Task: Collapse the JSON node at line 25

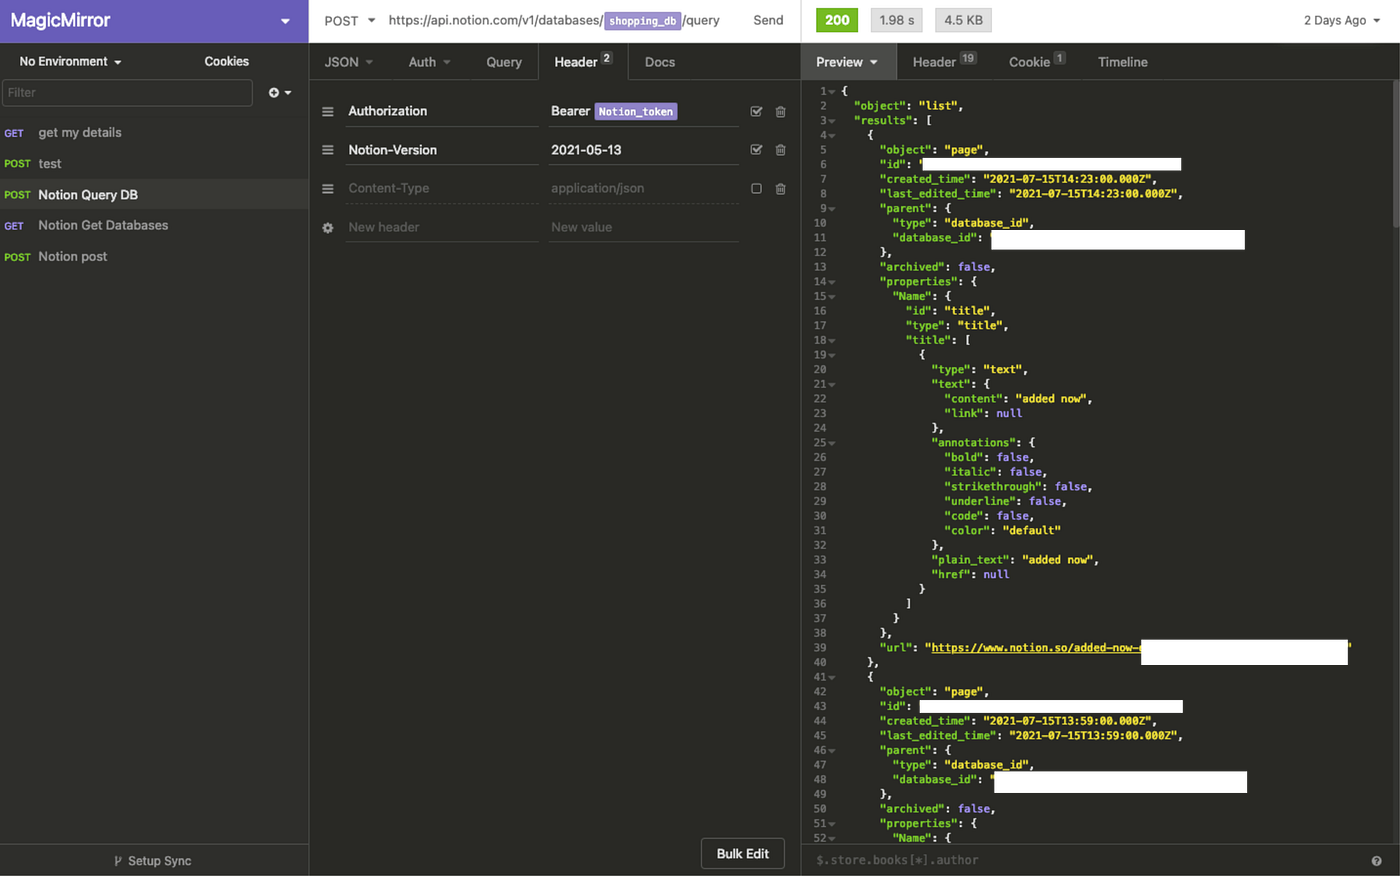Action: point(831,443)
